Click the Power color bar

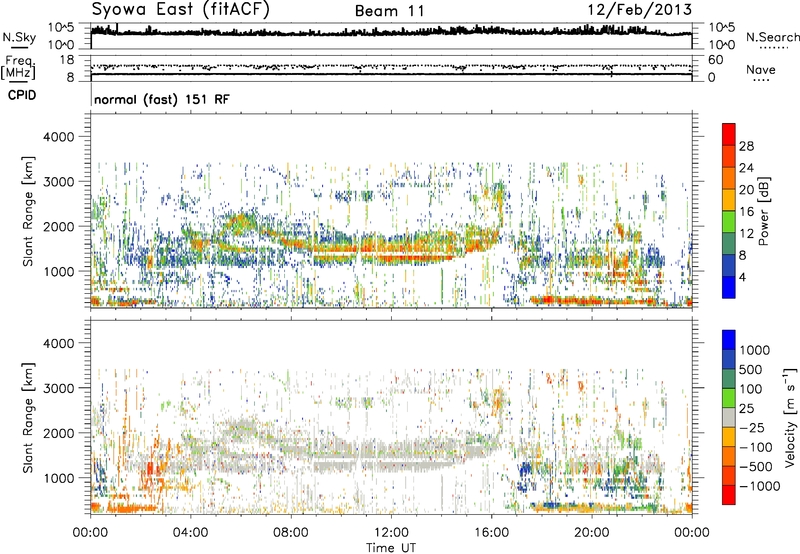[729, 211]
